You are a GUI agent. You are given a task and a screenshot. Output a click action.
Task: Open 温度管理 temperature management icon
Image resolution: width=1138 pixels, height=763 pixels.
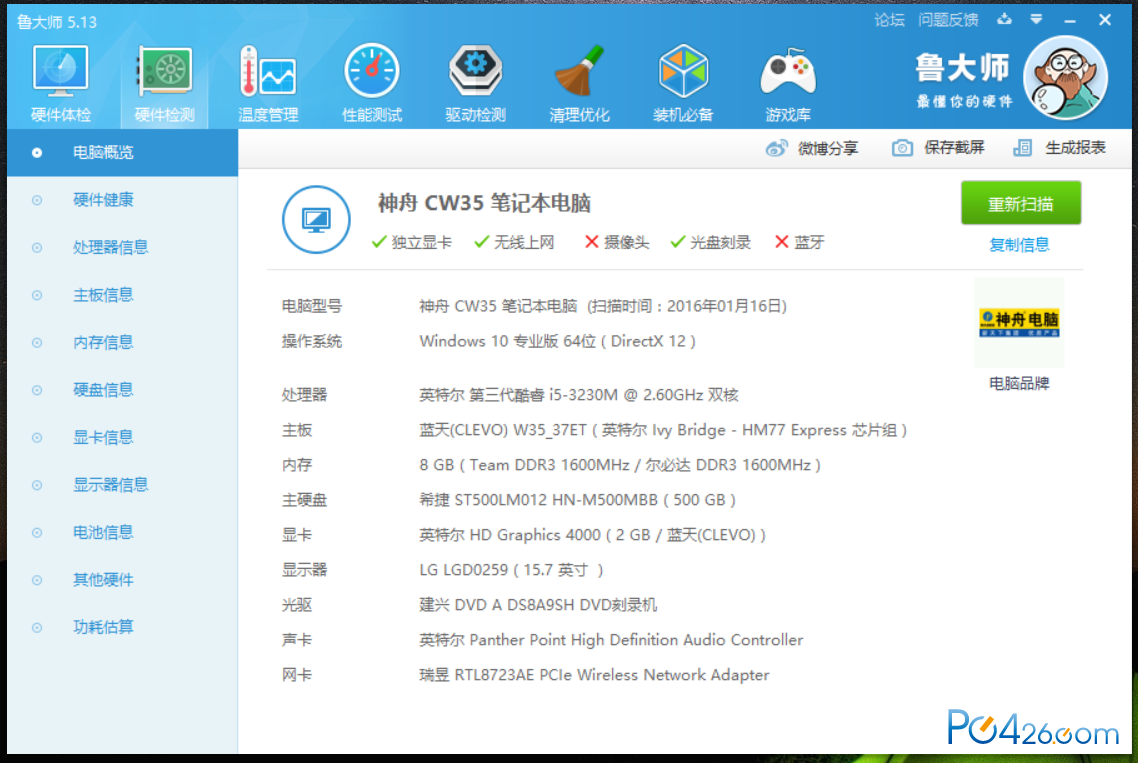268,71
